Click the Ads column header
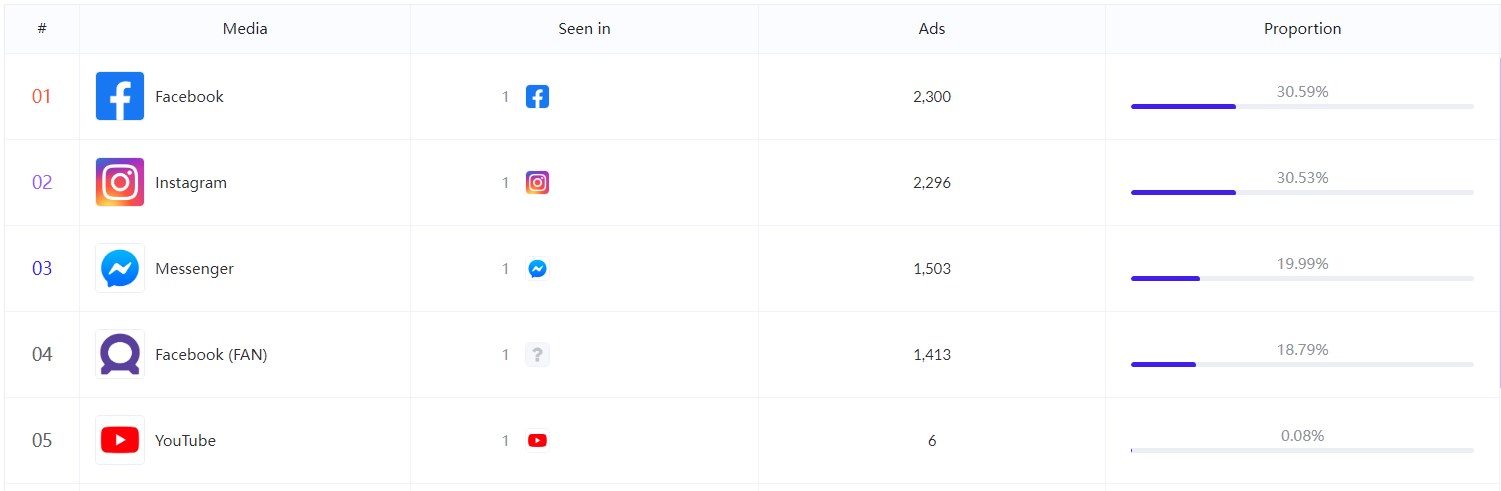This screenshot has height=491, width=1501. pos(932,29)
